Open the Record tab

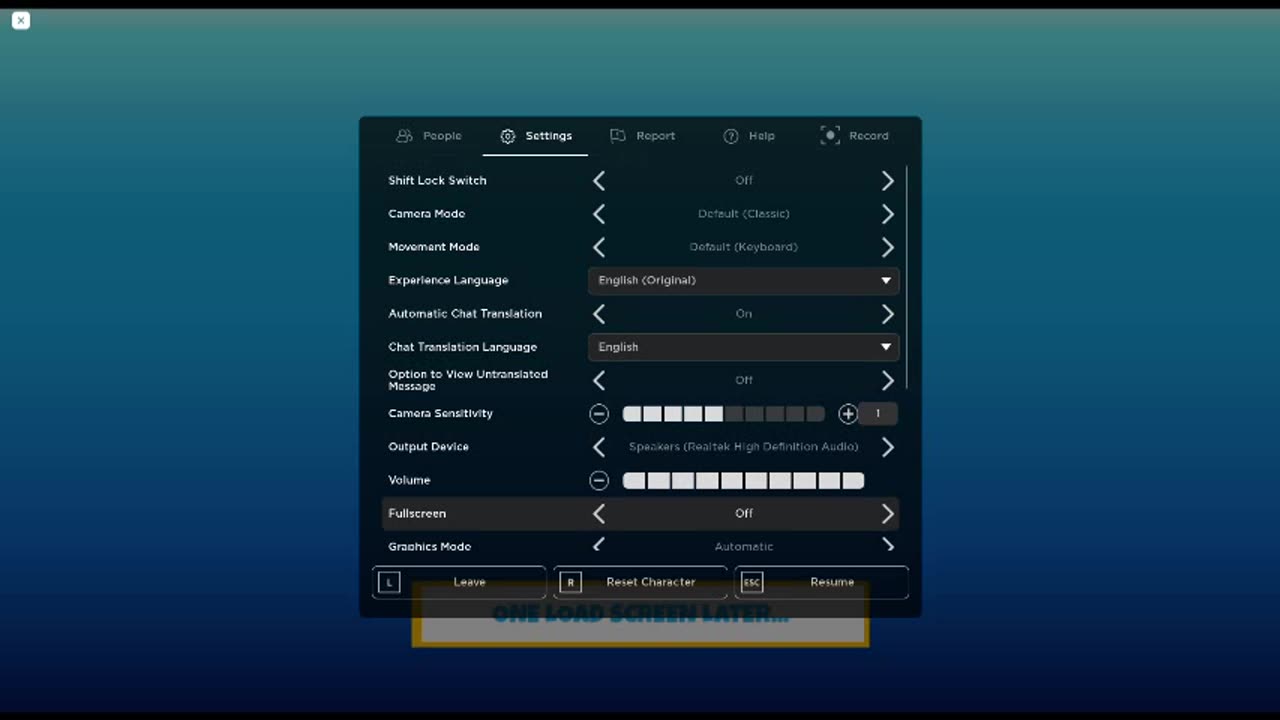click(854, 136)
